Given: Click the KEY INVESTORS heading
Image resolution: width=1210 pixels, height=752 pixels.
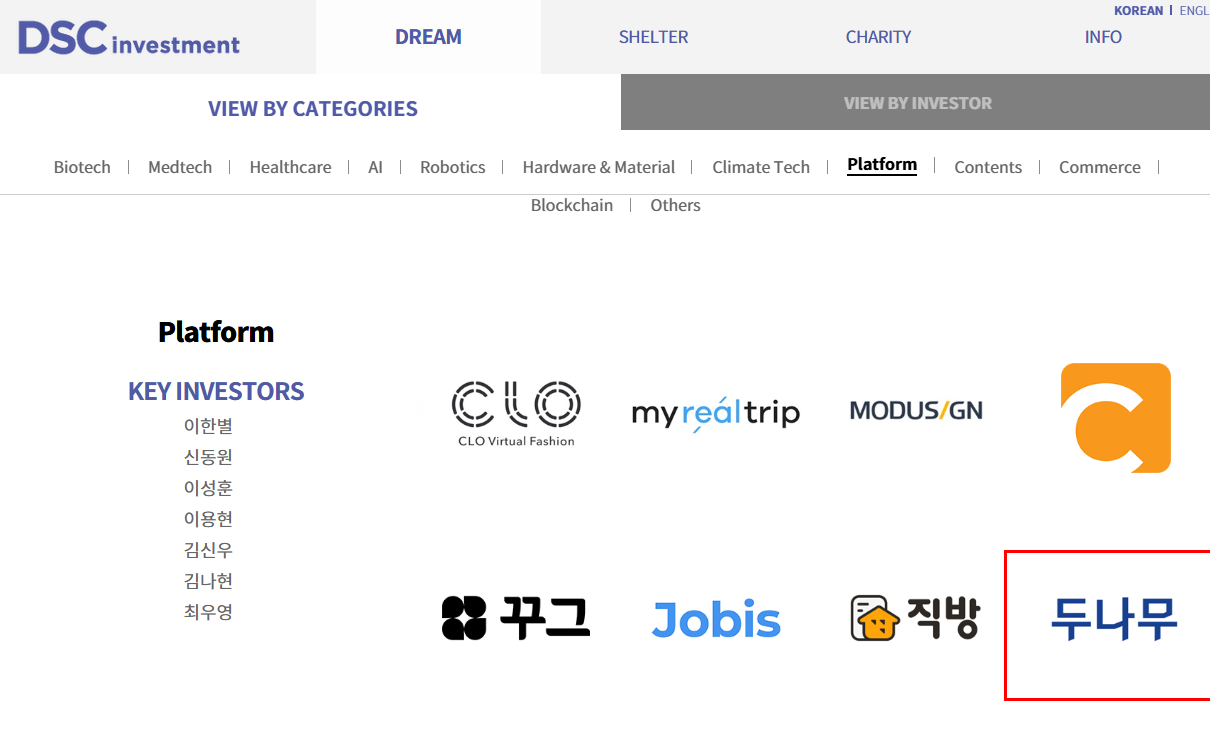Looking at the screenshot, I should click(216, 391).
